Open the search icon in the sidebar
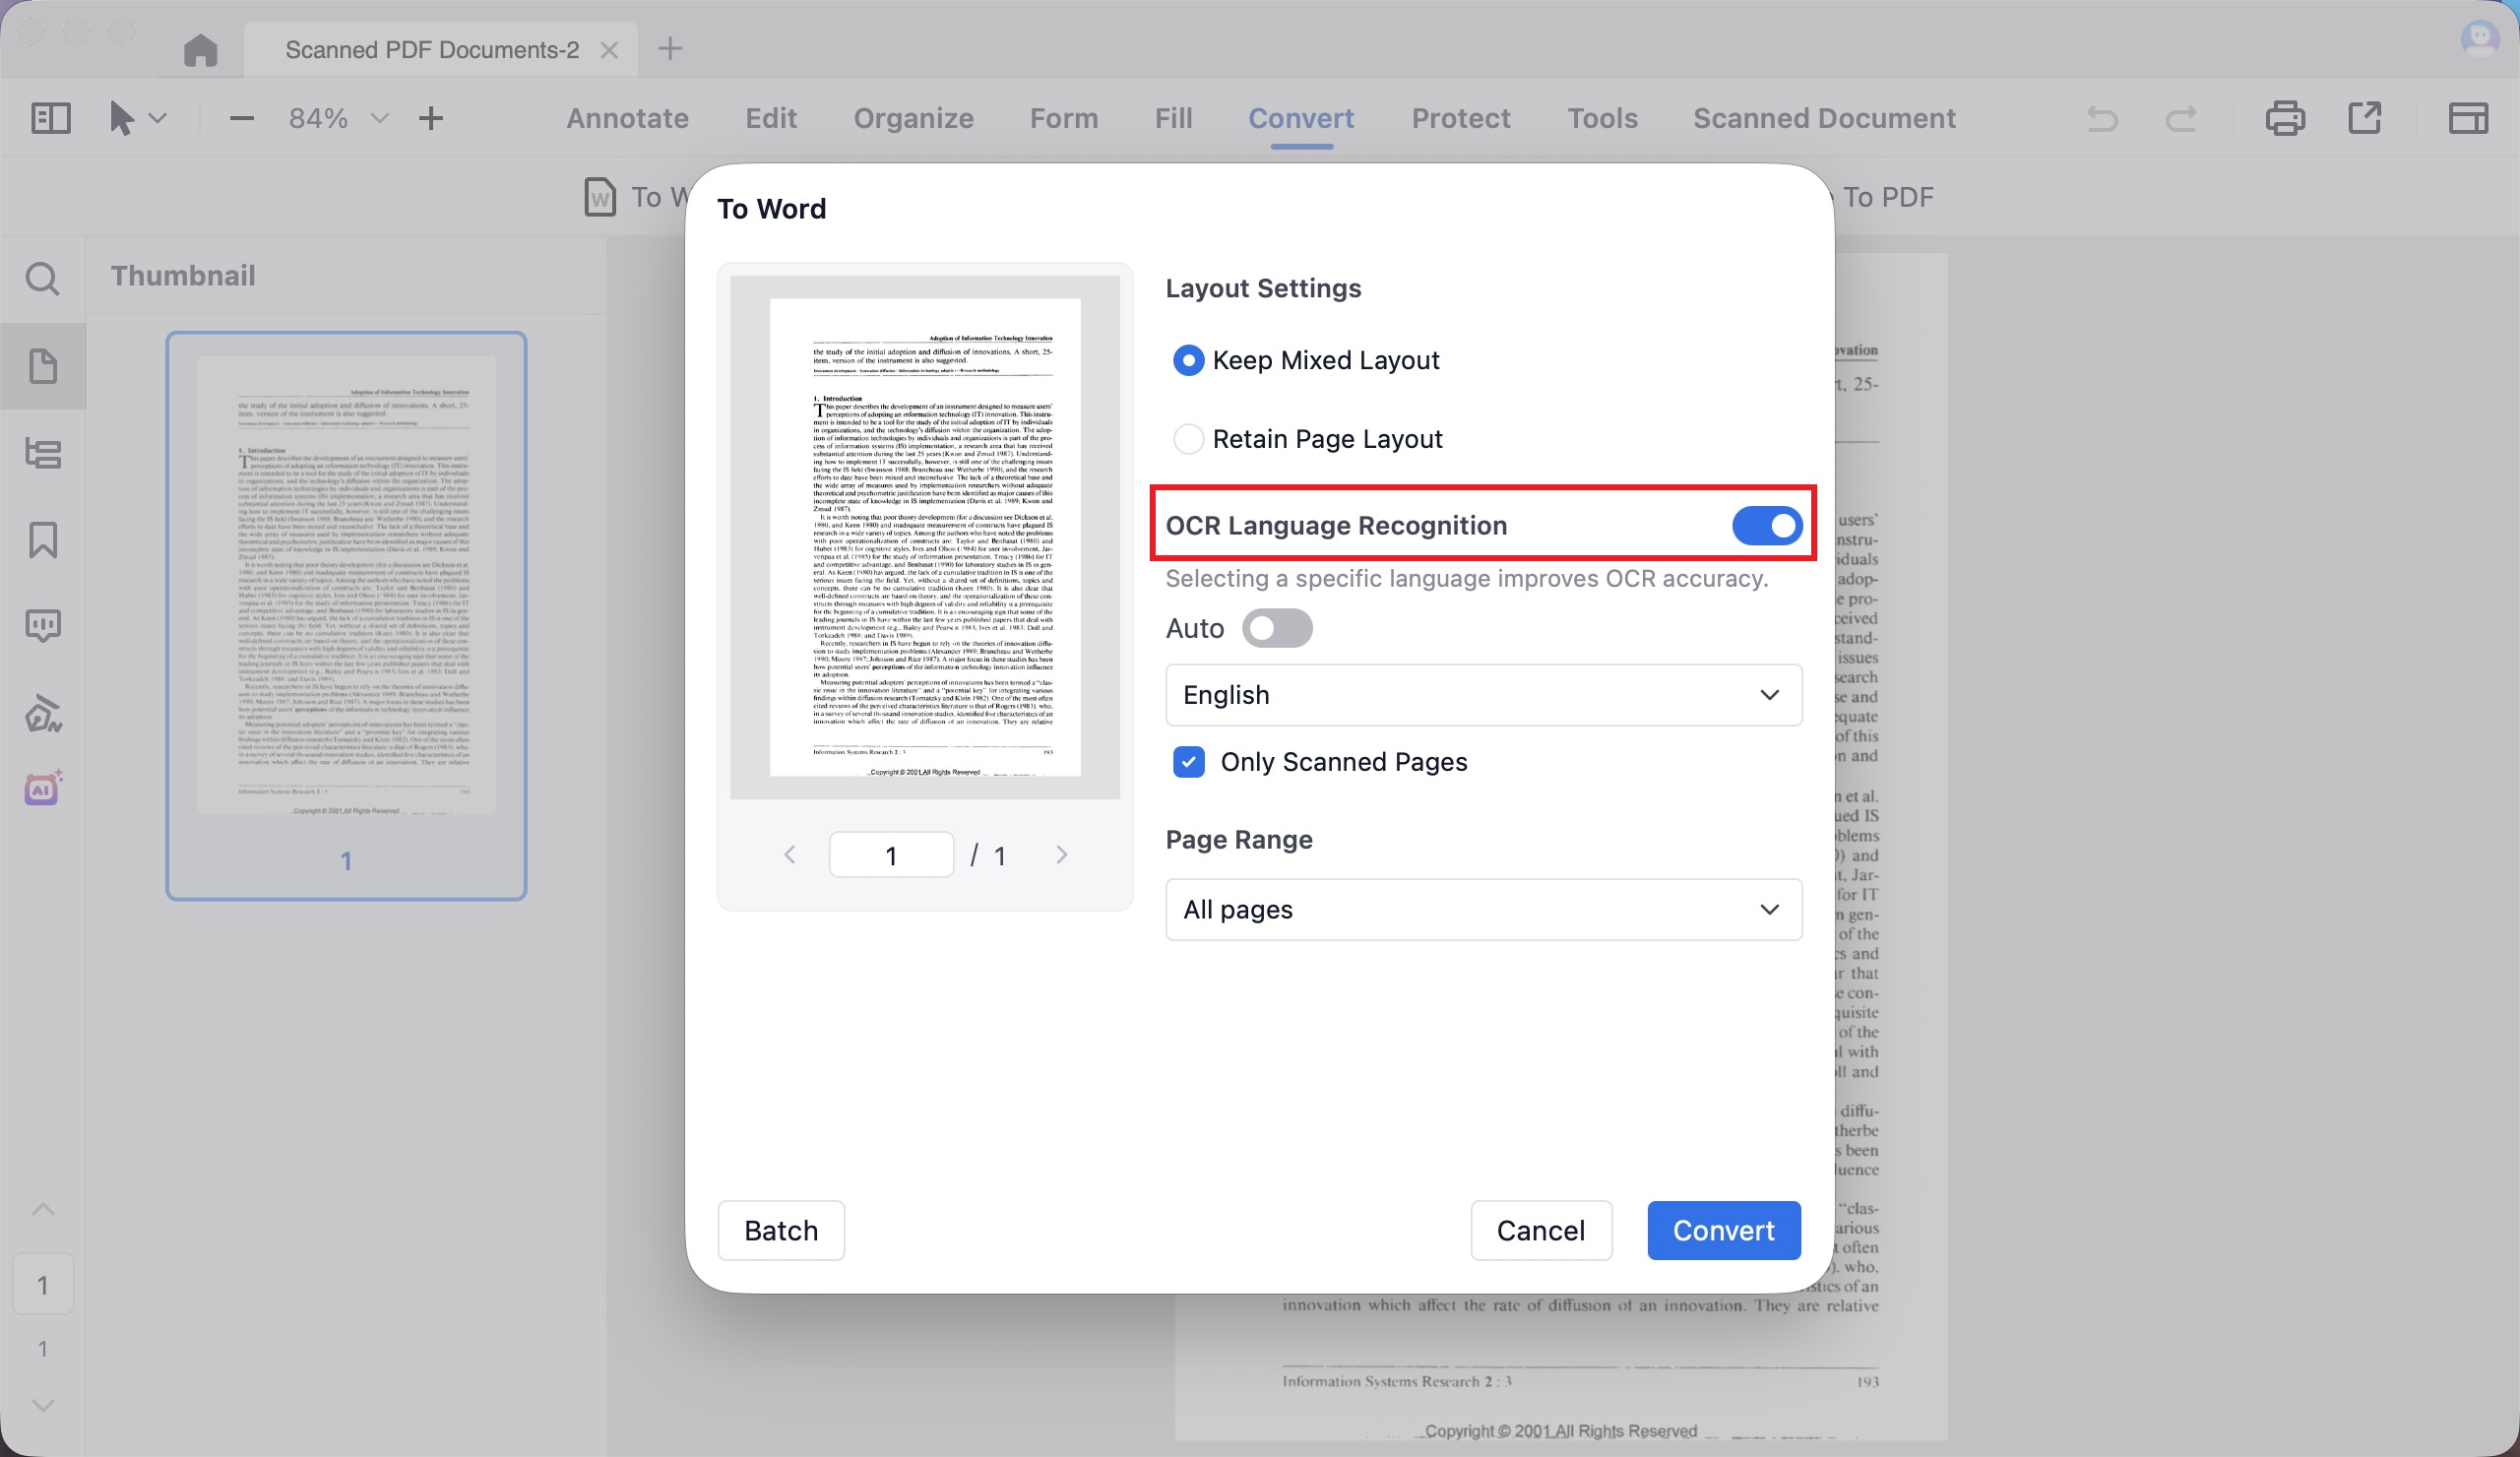Viewport: 2520px width, 1457px height. tap(42, 278)
